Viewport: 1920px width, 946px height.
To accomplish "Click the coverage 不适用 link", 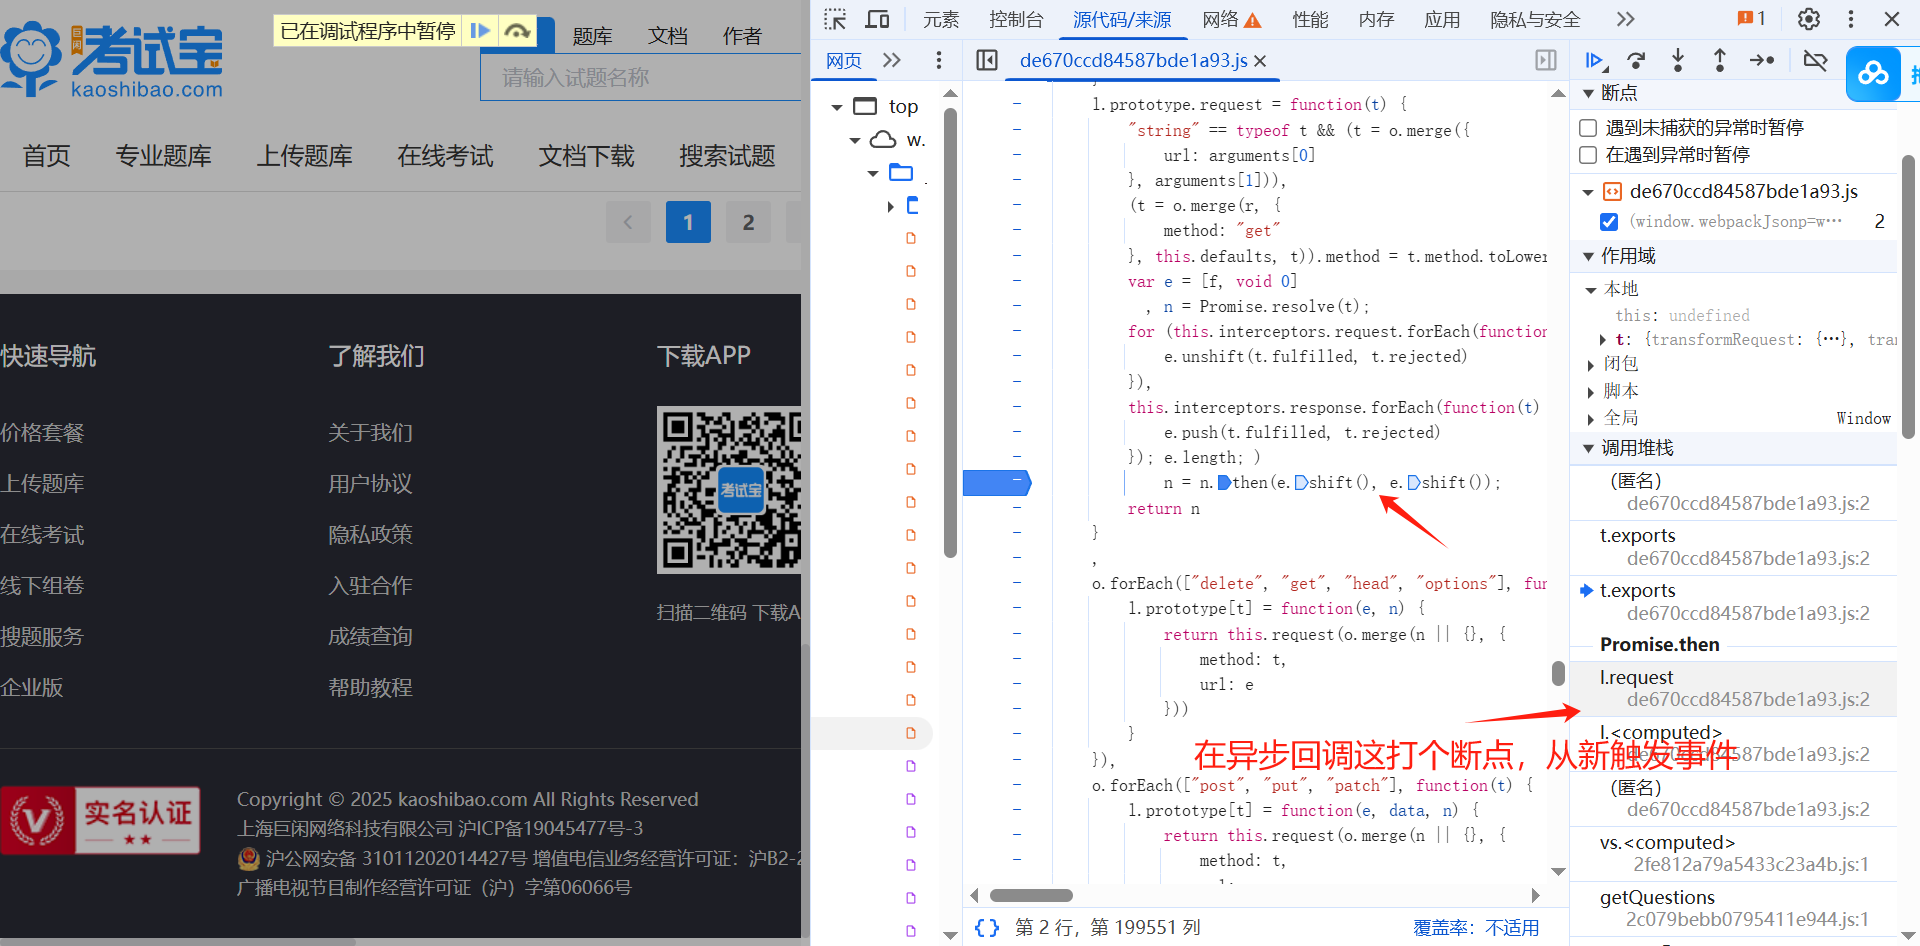I will click(1512, 928).
